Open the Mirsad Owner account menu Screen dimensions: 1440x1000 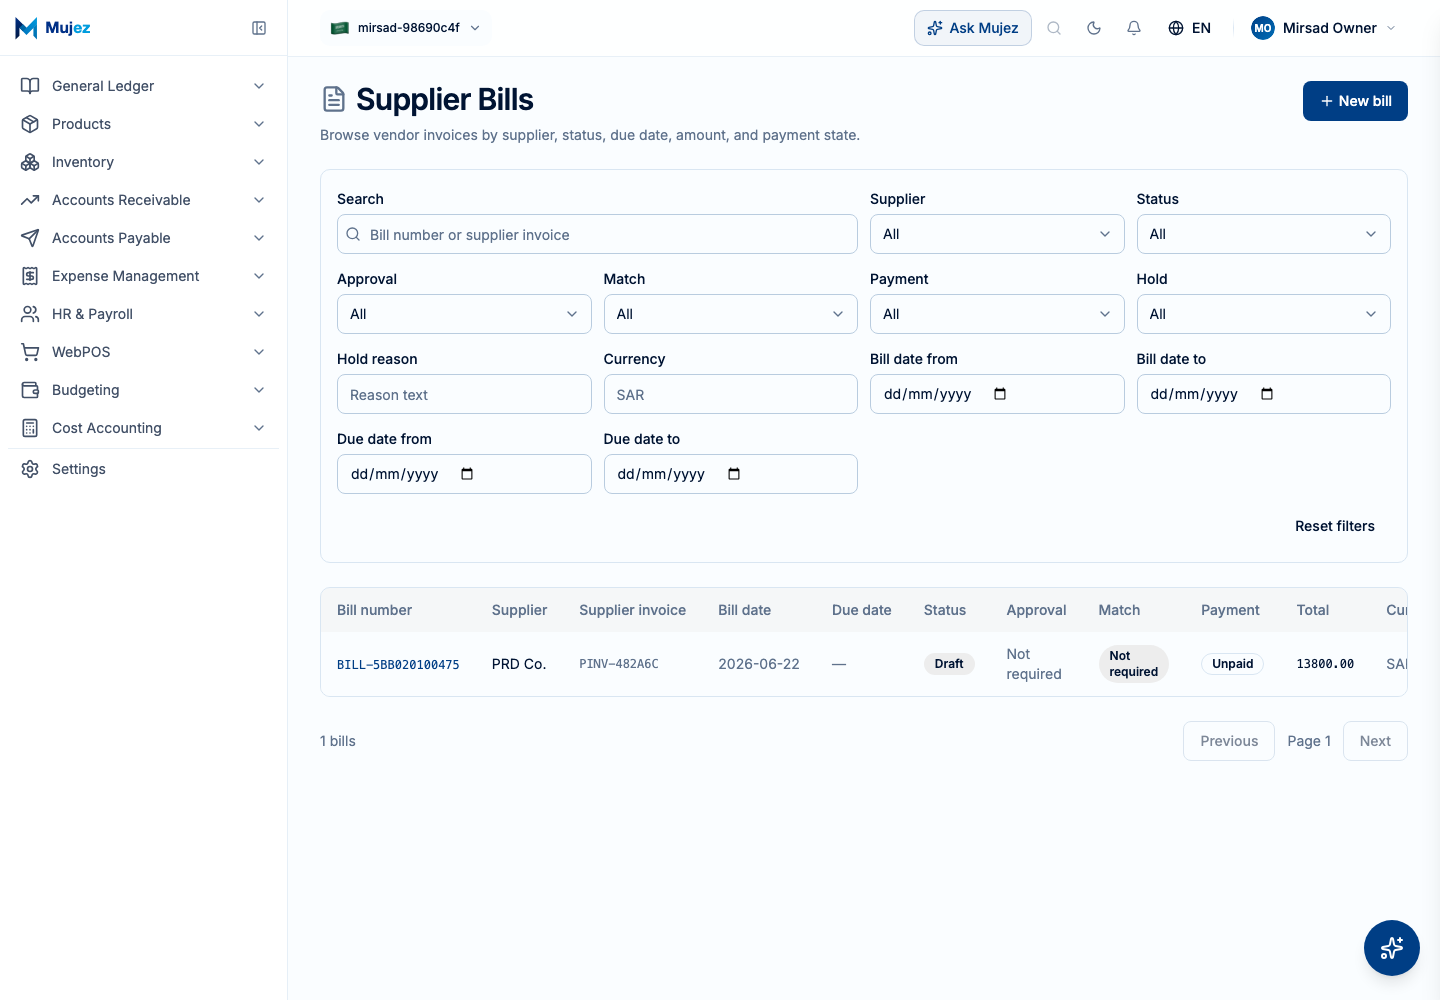pyautogui.click(x=1323, y=28)
